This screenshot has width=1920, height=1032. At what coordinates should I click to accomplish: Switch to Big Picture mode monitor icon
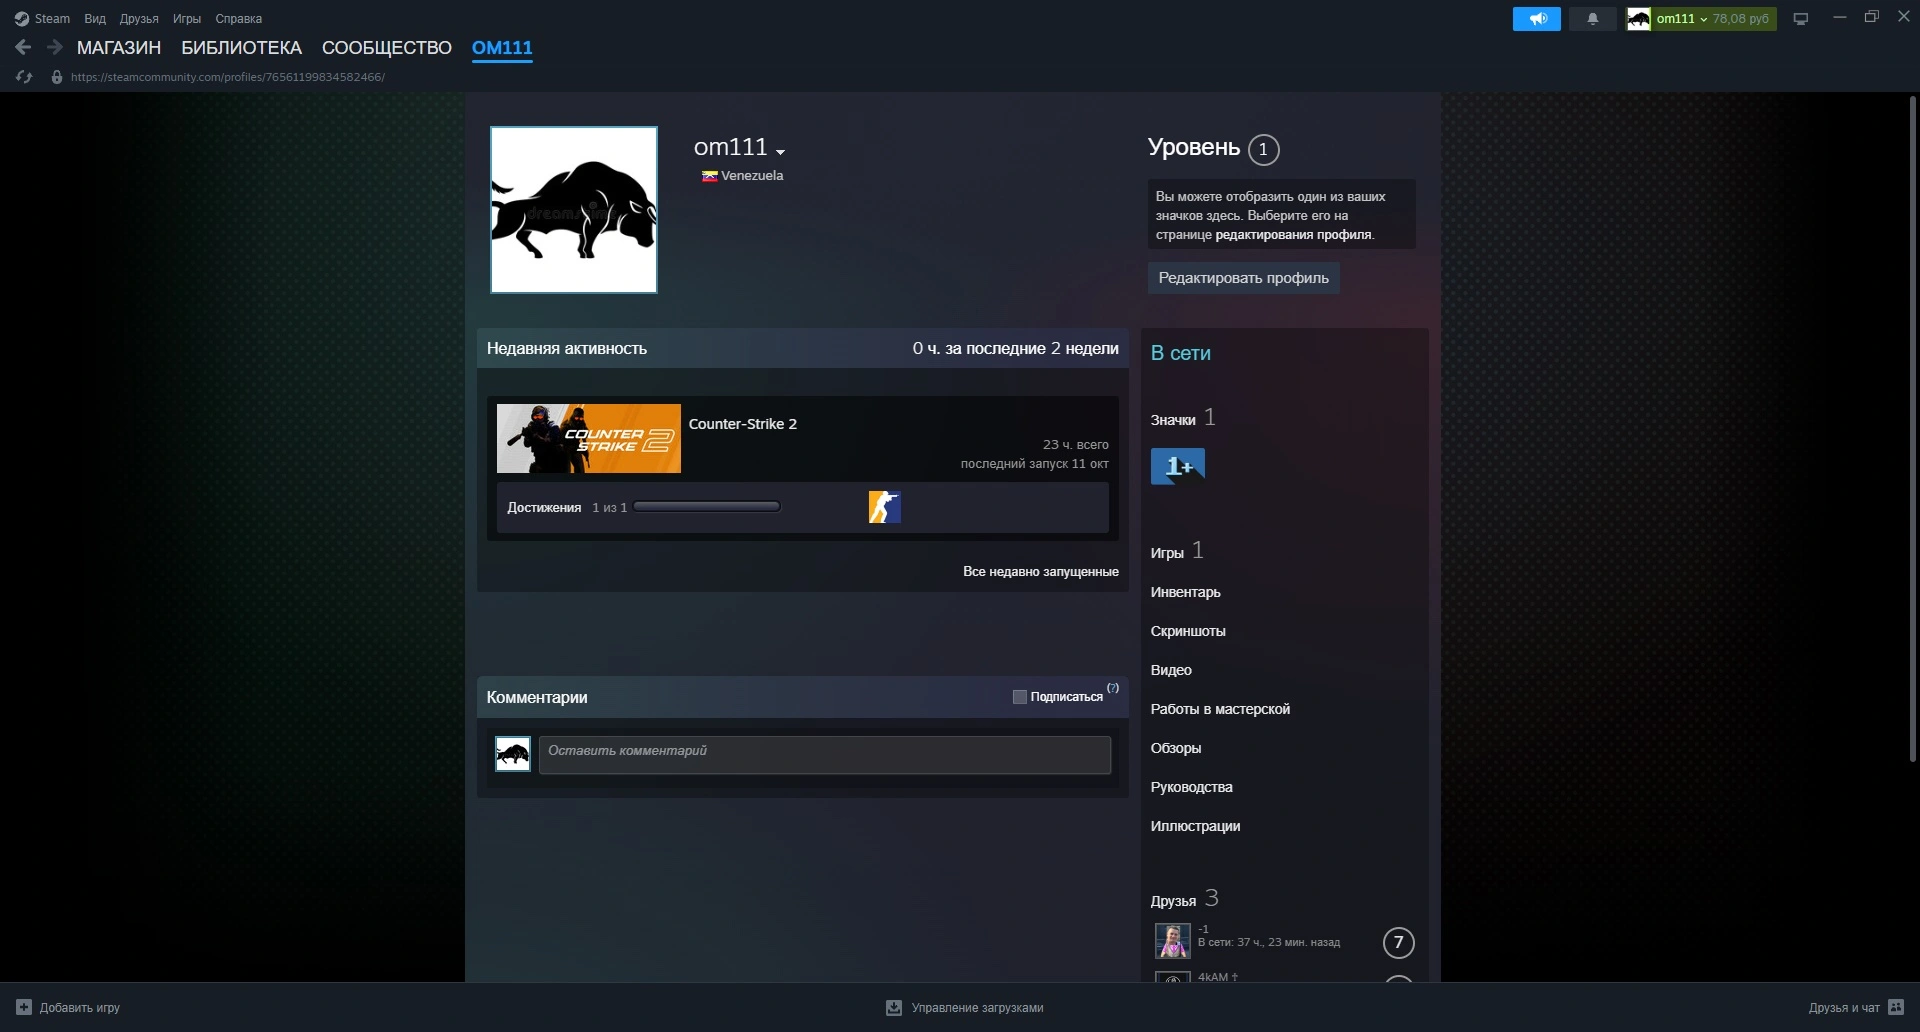1801,18
